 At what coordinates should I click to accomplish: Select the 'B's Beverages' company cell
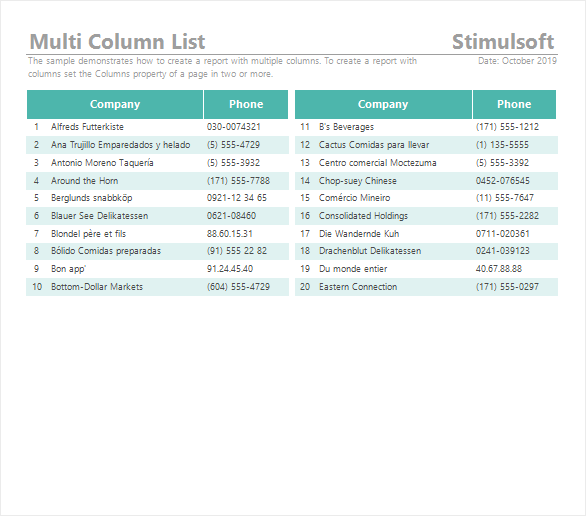(x=346, y=127)
